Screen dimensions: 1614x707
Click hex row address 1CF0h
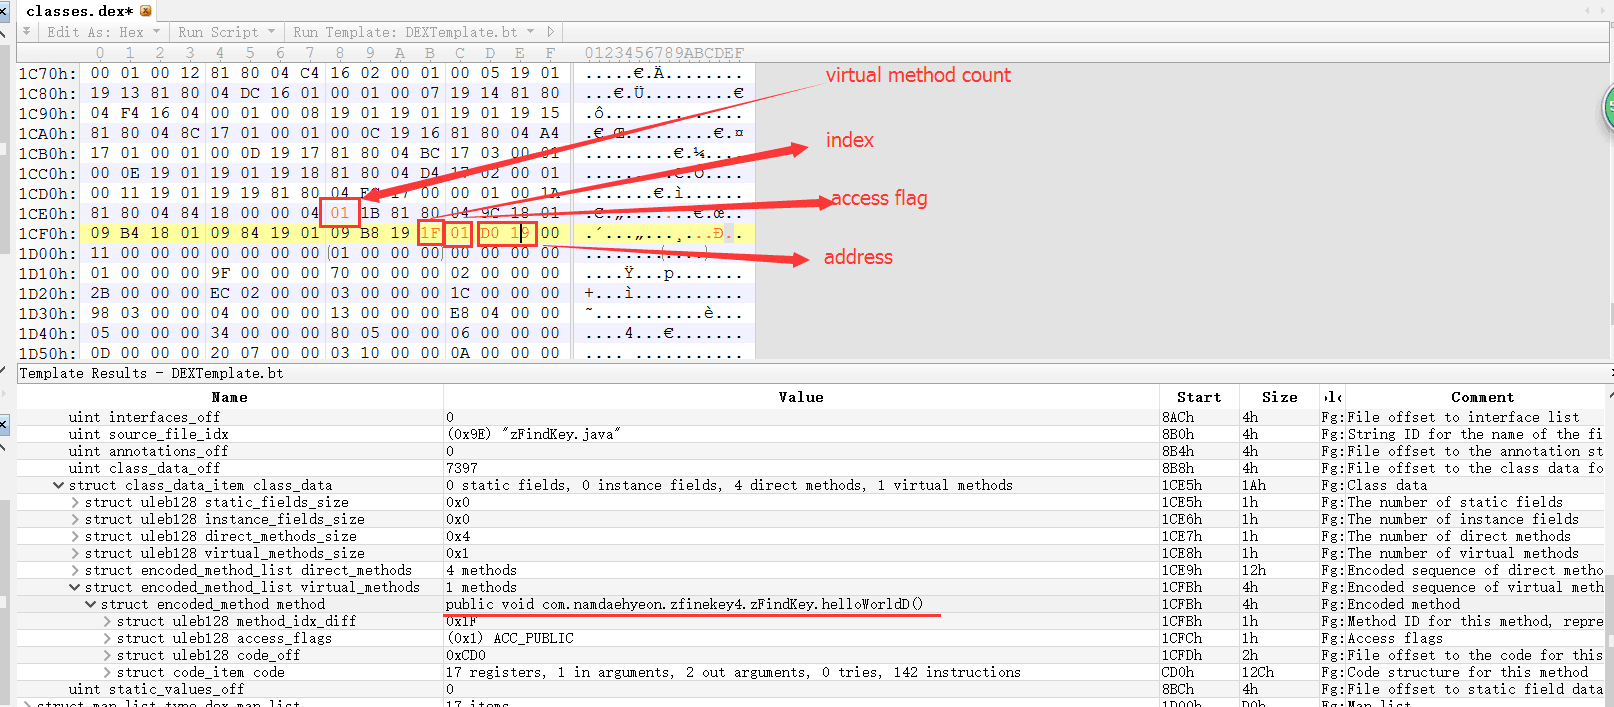[47, 233]
